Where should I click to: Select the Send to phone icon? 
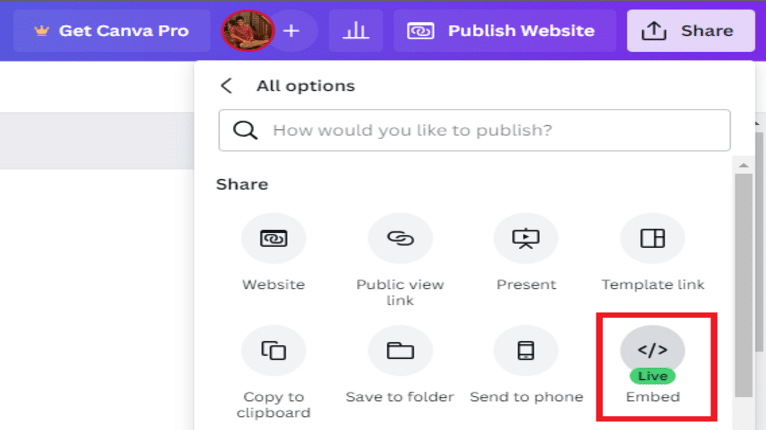tap(526, 350)
